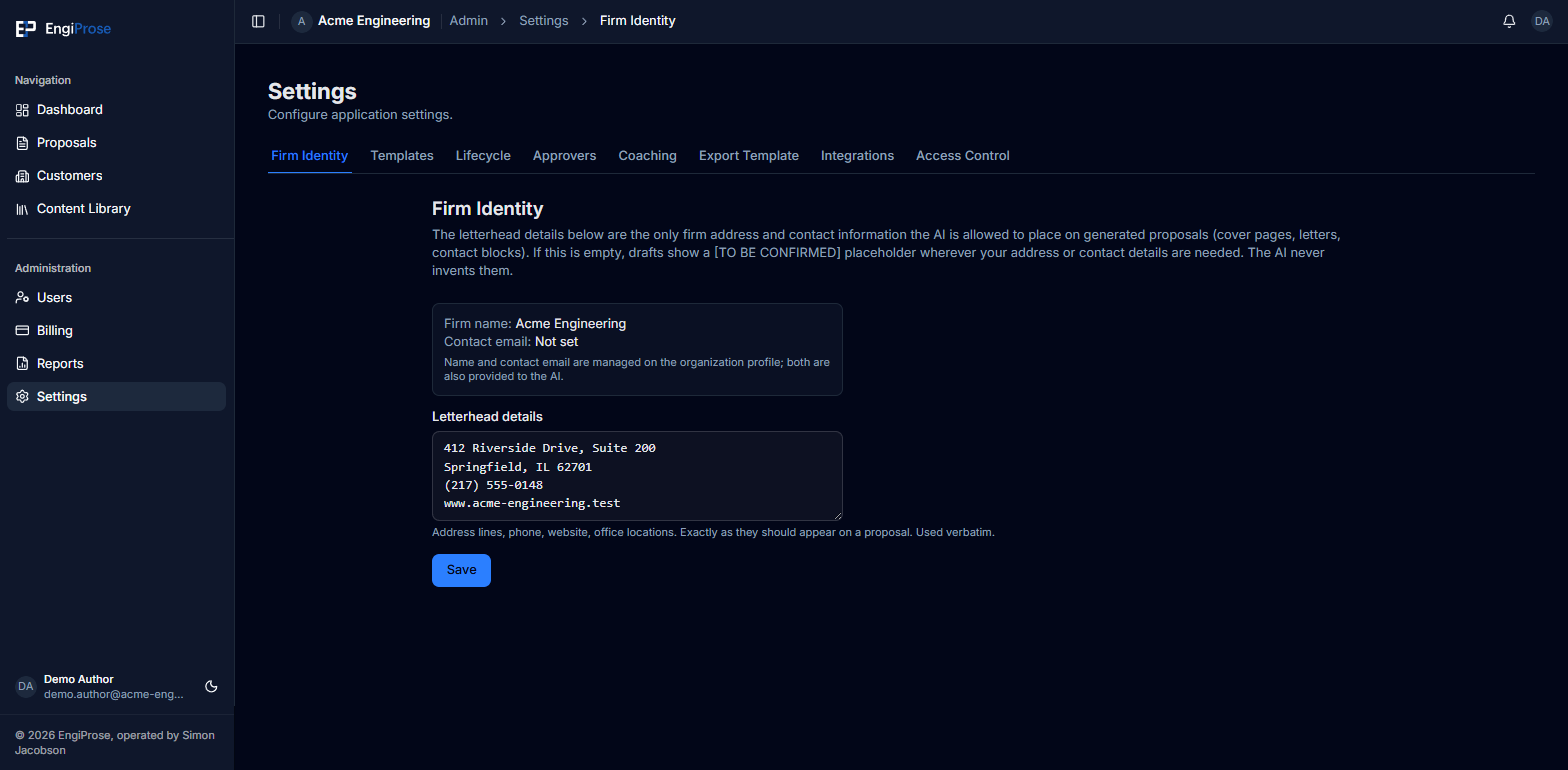Click the Acme Engineering org avatar

point(301,21)
